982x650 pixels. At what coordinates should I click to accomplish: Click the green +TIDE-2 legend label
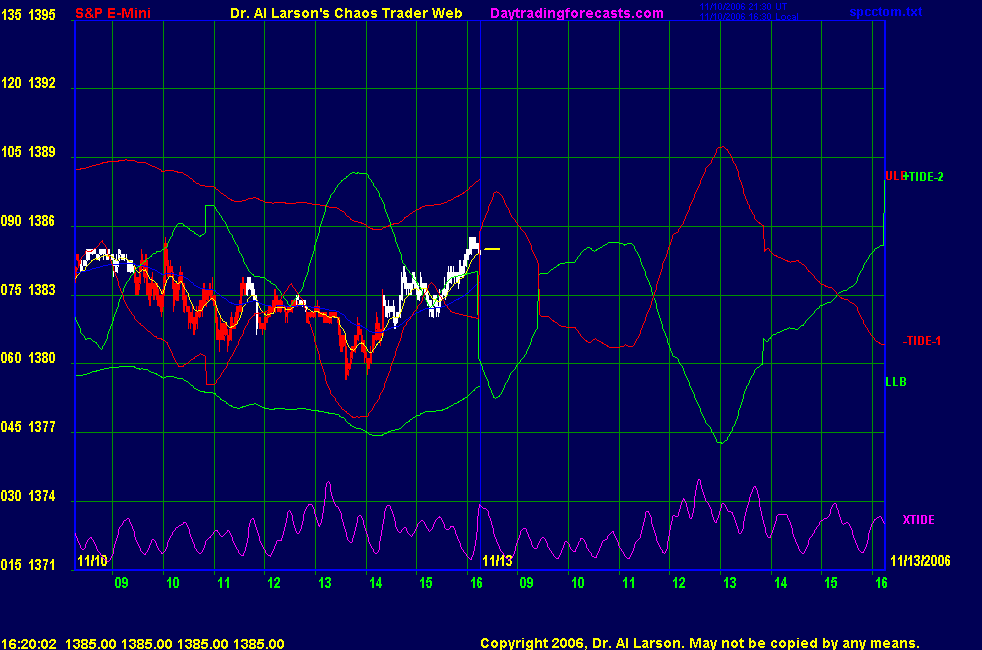coord(925,177)
